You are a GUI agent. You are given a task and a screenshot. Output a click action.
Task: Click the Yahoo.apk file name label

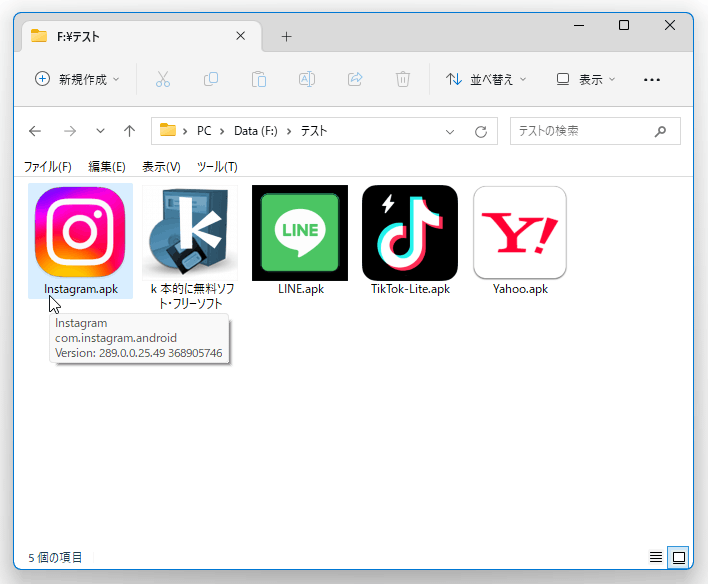[520, 289]
